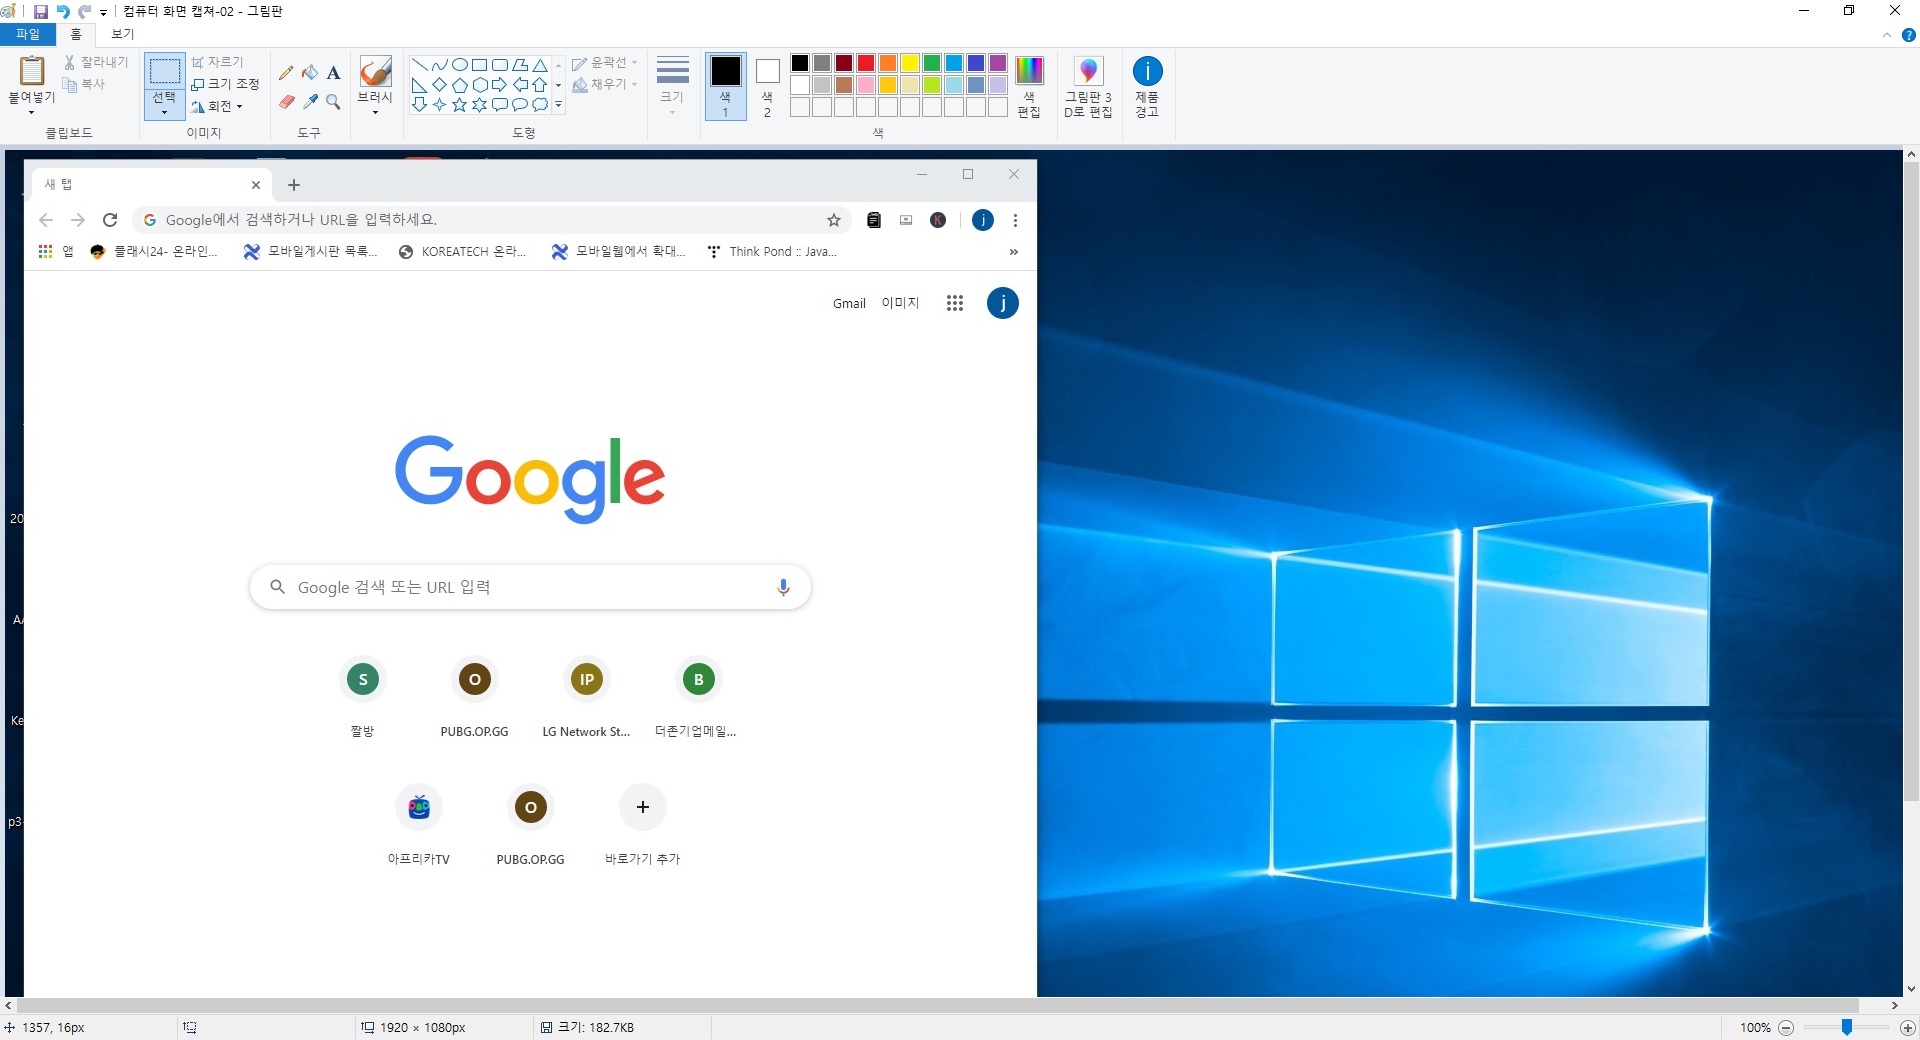Click the Crop (자르기) command

click(217, 62)
